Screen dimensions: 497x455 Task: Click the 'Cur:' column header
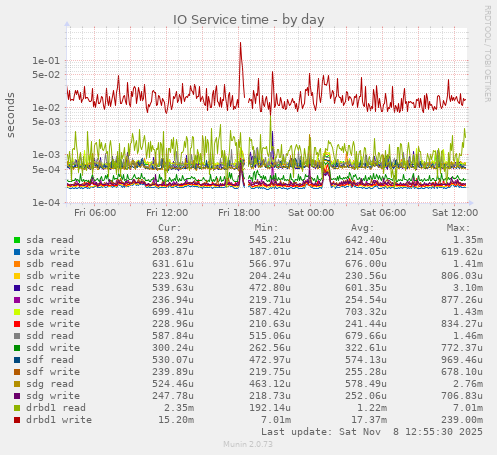pos(170,228)
